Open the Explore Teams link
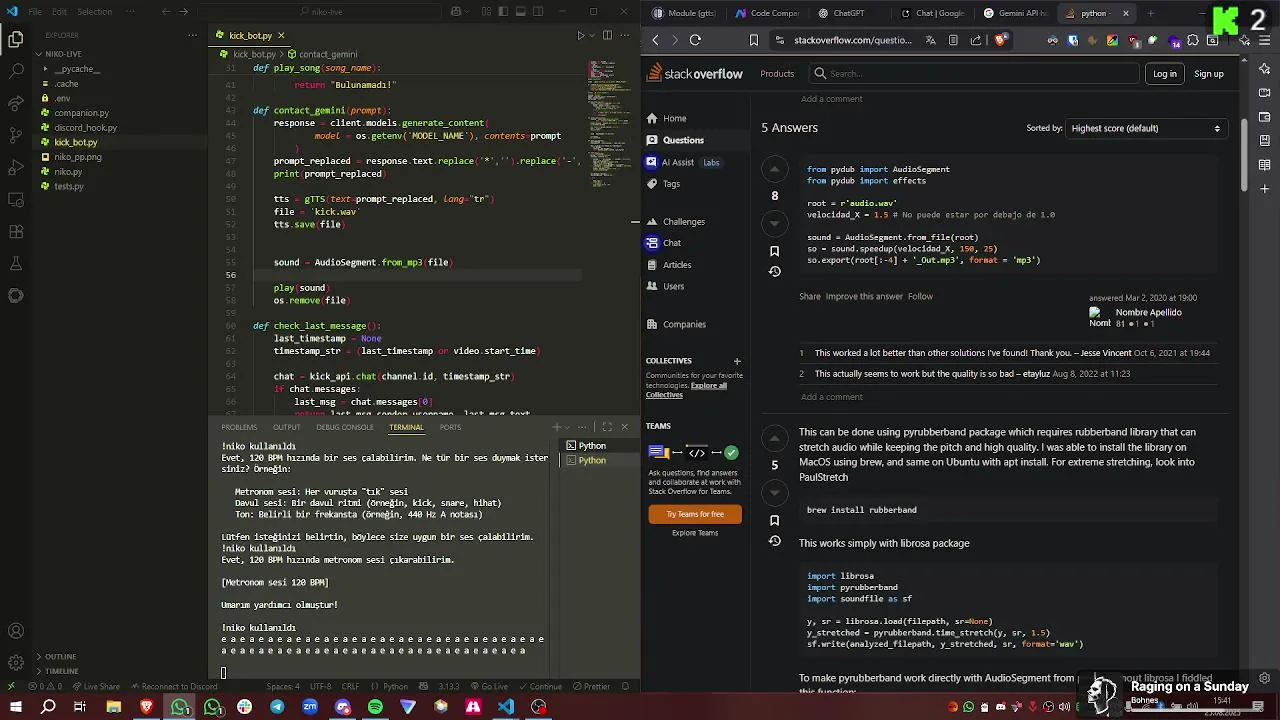1280x720 pixels. coord(695,532)
